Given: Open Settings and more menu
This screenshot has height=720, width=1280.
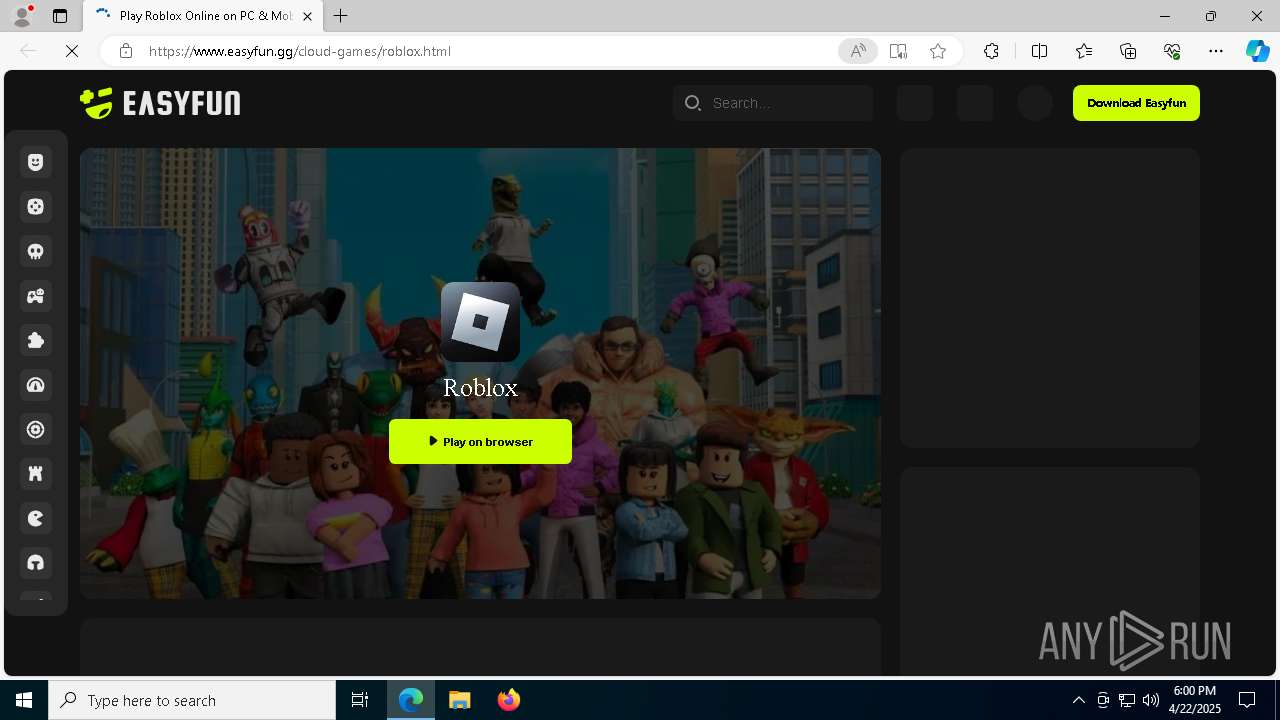Looking at the screenshot, I should click(x=1216, y=51).
